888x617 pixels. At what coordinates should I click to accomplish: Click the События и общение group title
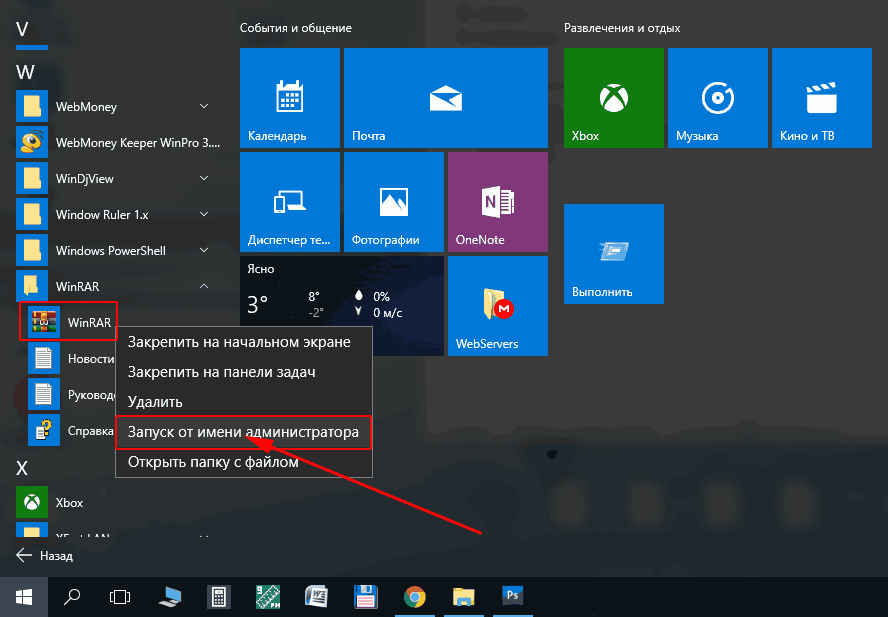[296, 28]
